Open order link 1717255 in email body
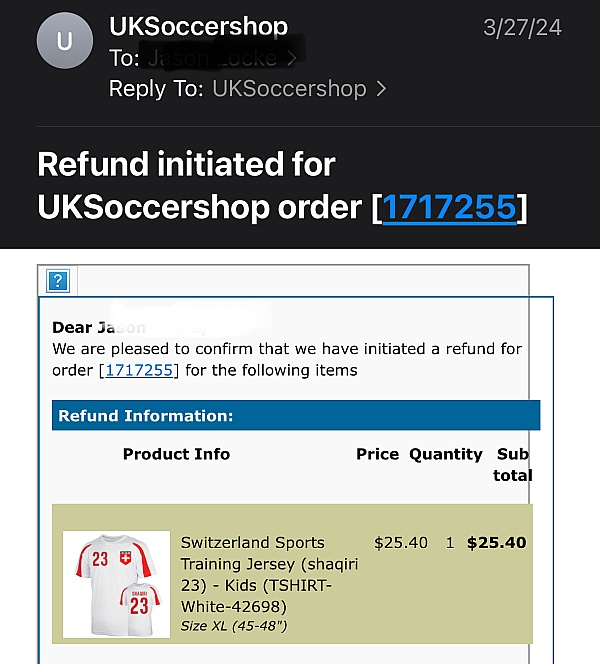The width and height of the screenshot is (600, 664). 139,370
